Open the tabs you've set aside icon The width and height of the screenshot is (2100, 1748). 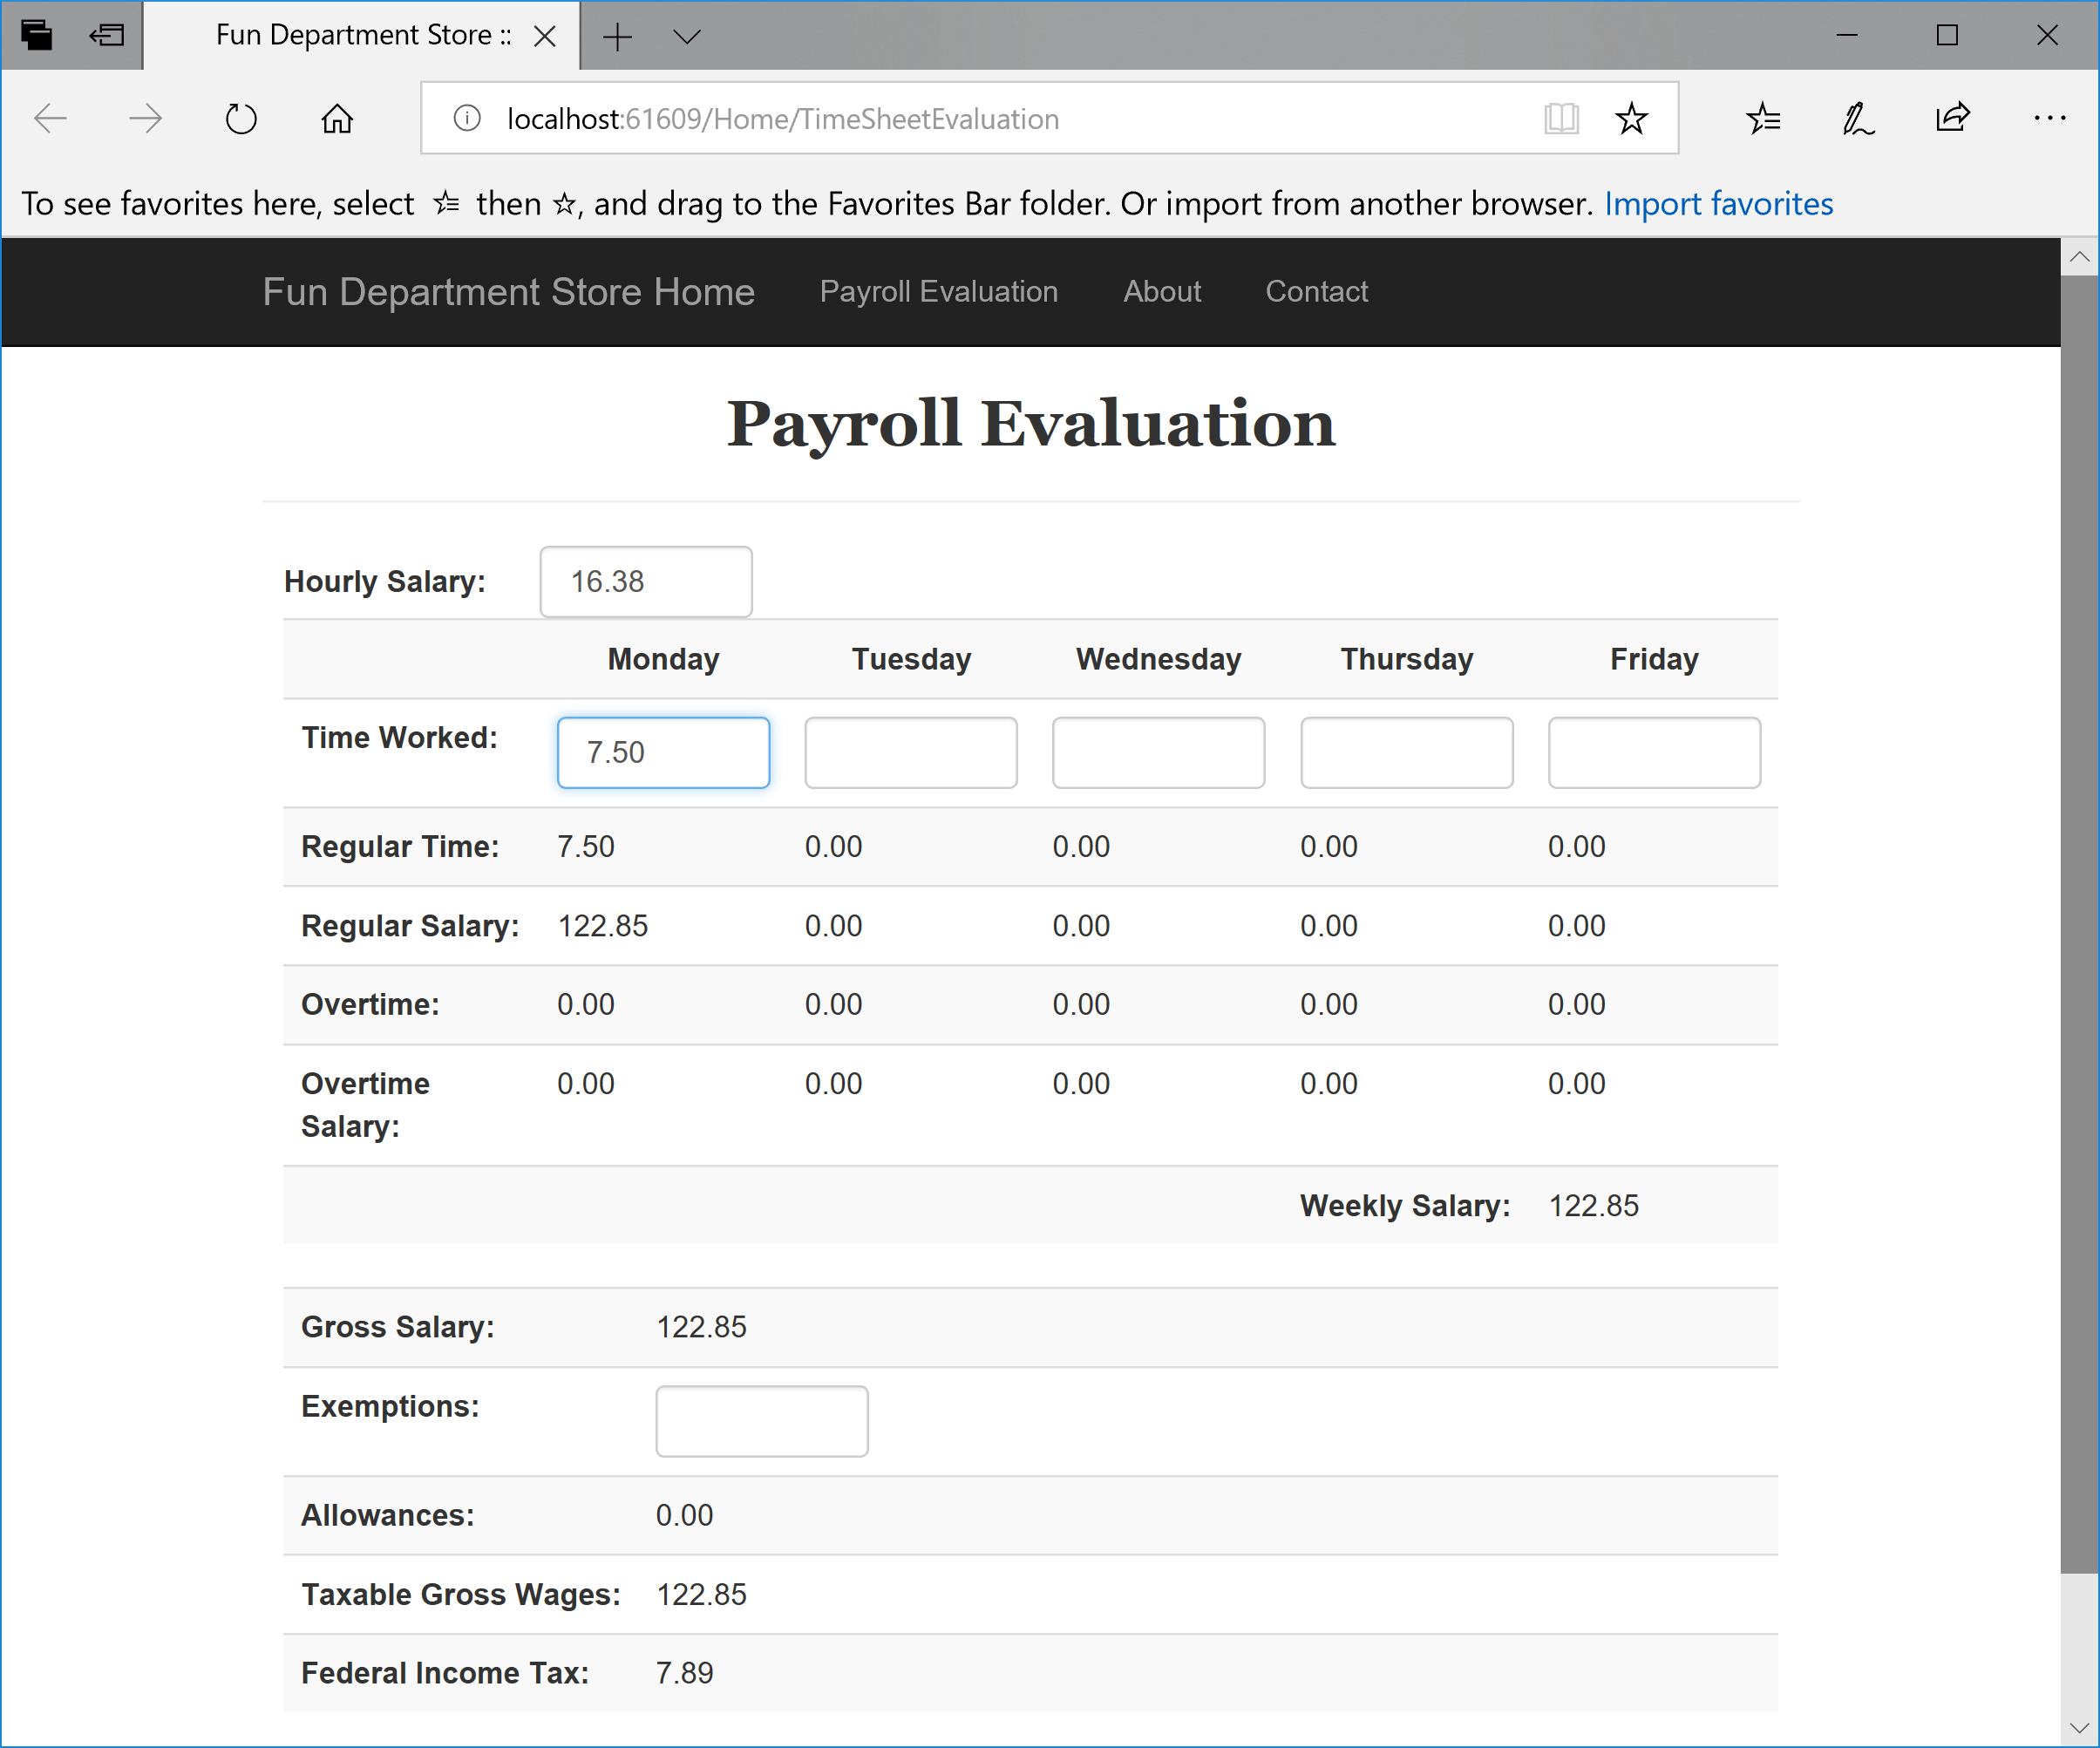tap(37, 35)
